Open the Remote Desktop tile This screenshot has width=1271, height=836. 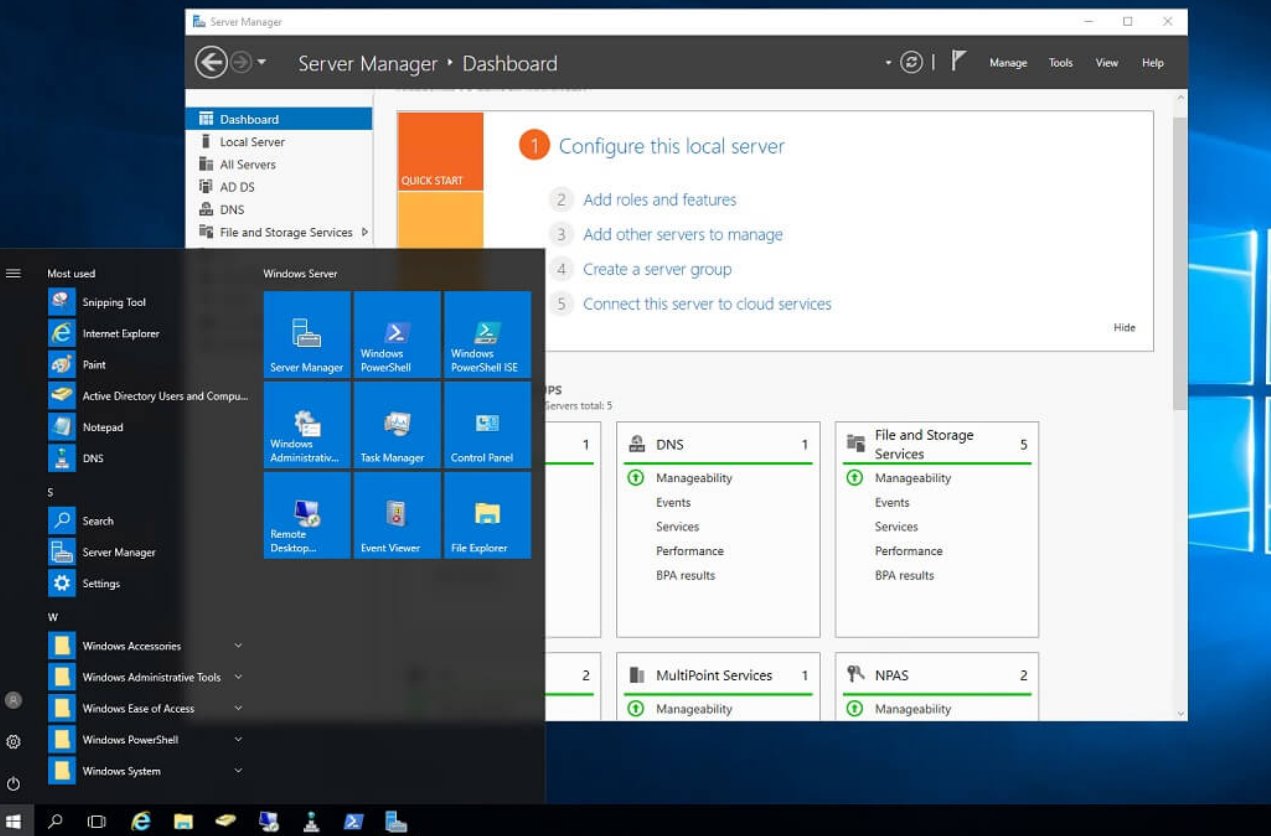pyautogui.click(x=306, y=515)
